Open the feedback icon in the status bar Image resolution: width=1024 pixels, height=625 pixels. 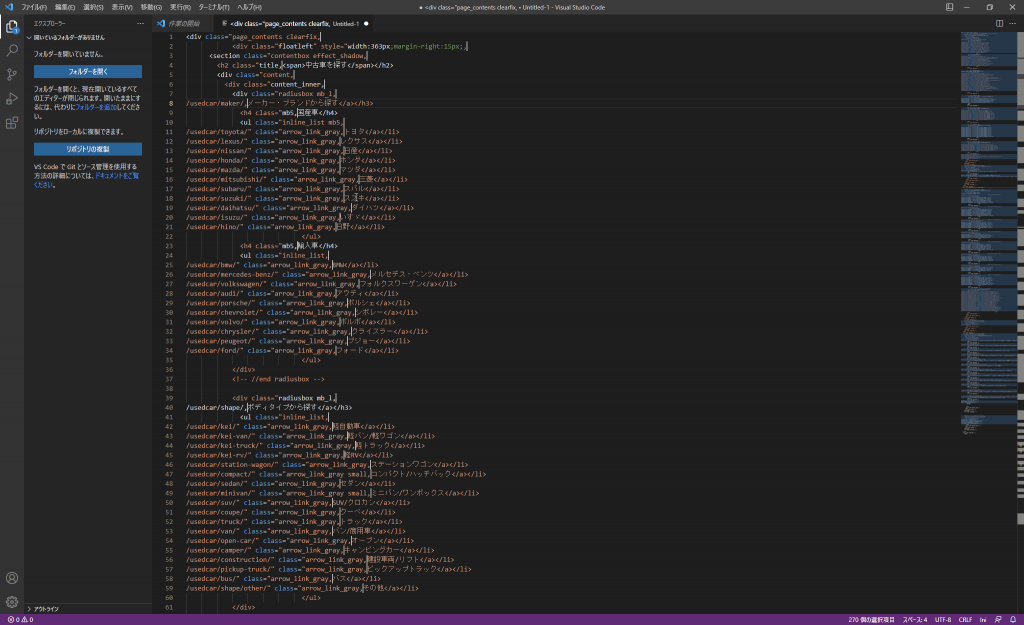coord(998,620)
